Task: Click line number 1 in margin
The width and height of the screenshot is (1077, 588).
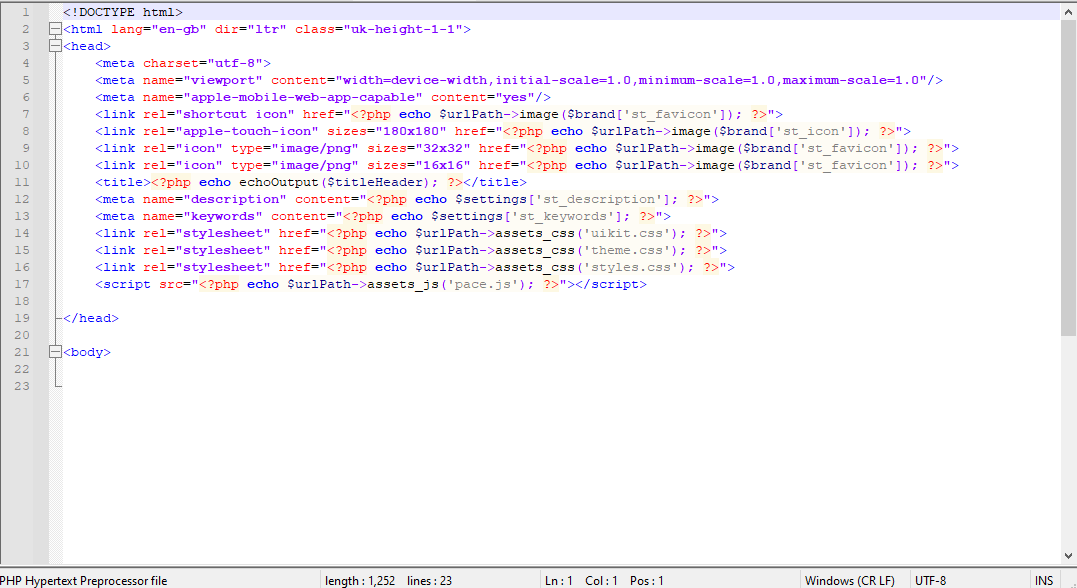Action: click(x=25, y=12)
